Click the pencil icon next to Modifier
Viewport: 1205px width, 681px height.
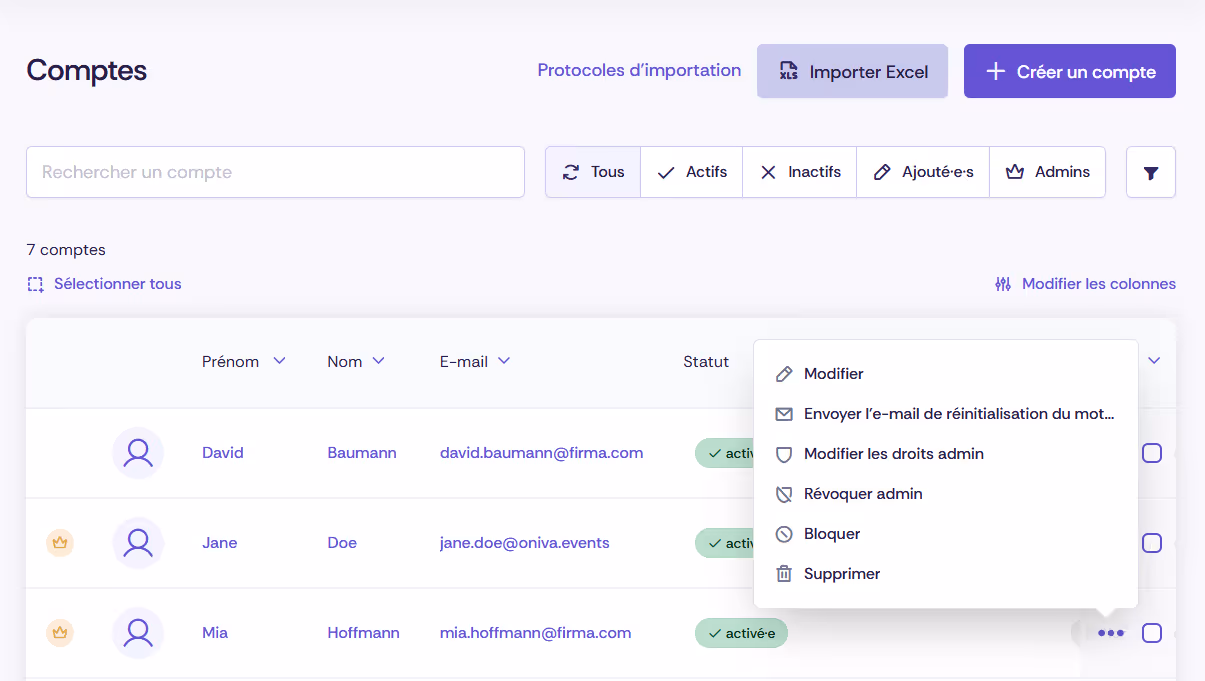[x=784, y=374]
